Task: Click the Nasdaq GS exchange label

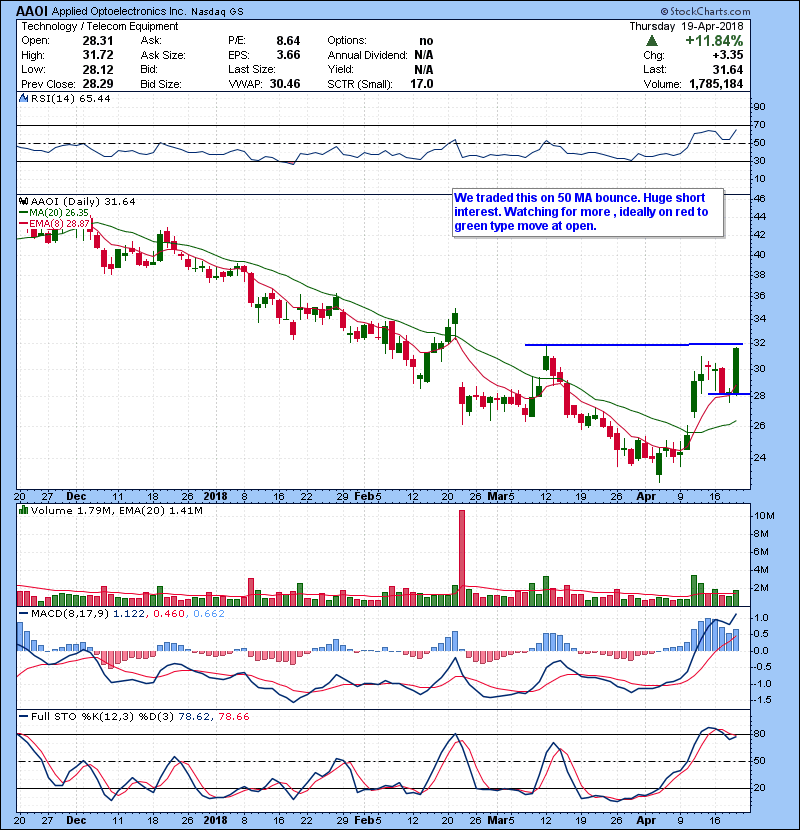Action: (x=217, y=12)
